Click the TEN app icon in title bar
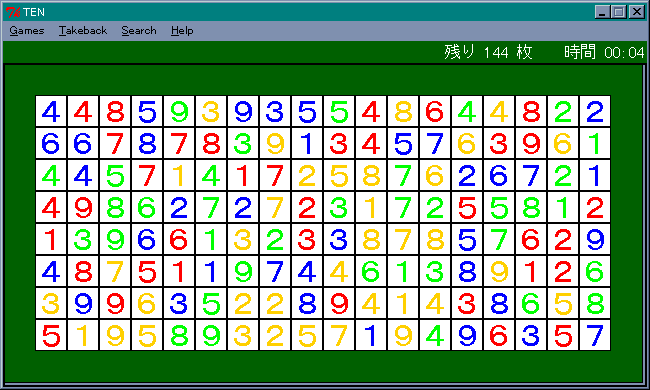The width and height of the screenshot is (650, 390). pos(12,12)
